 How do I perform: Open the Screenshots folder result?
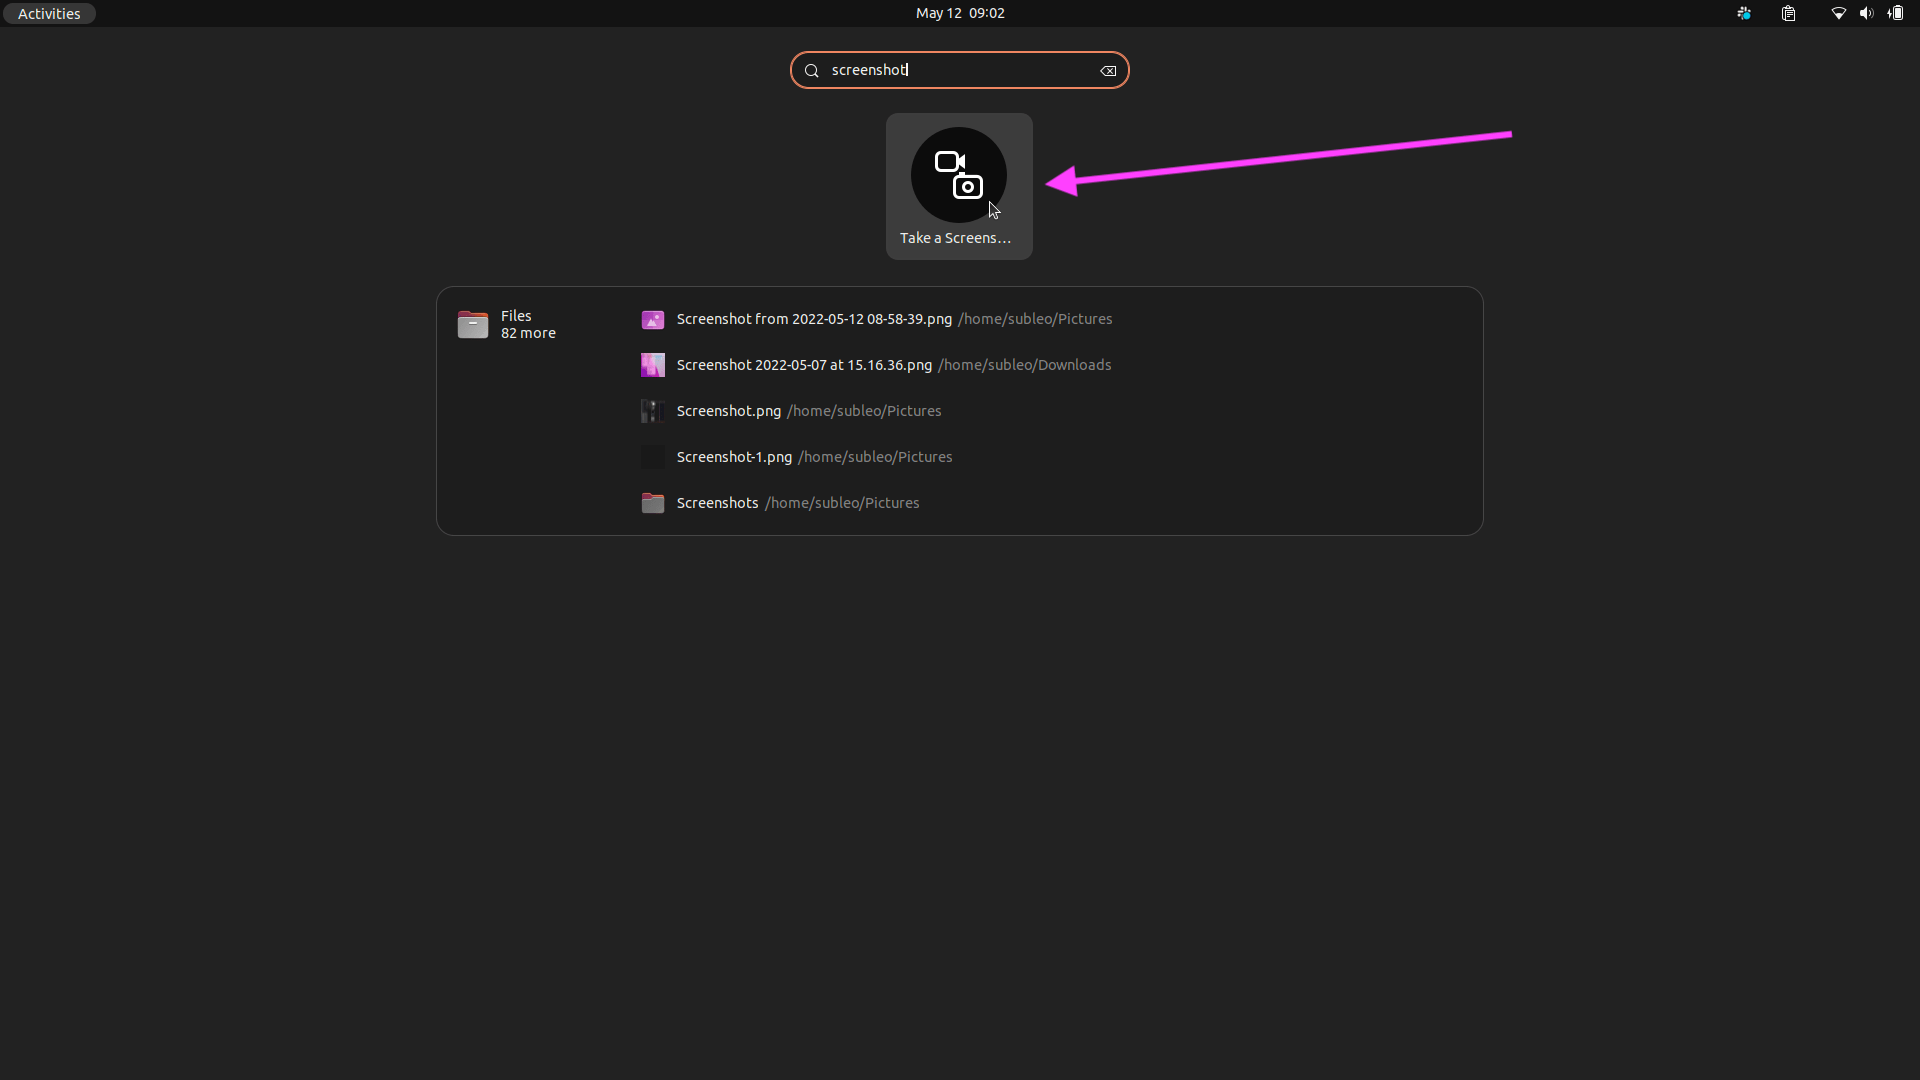coord(717,503)
